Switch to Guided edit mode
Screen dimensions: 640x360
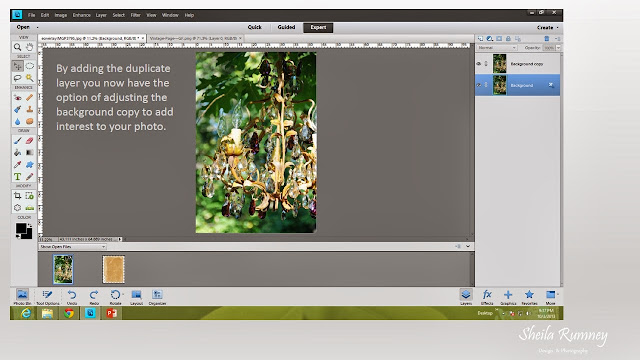coord(286,27)
